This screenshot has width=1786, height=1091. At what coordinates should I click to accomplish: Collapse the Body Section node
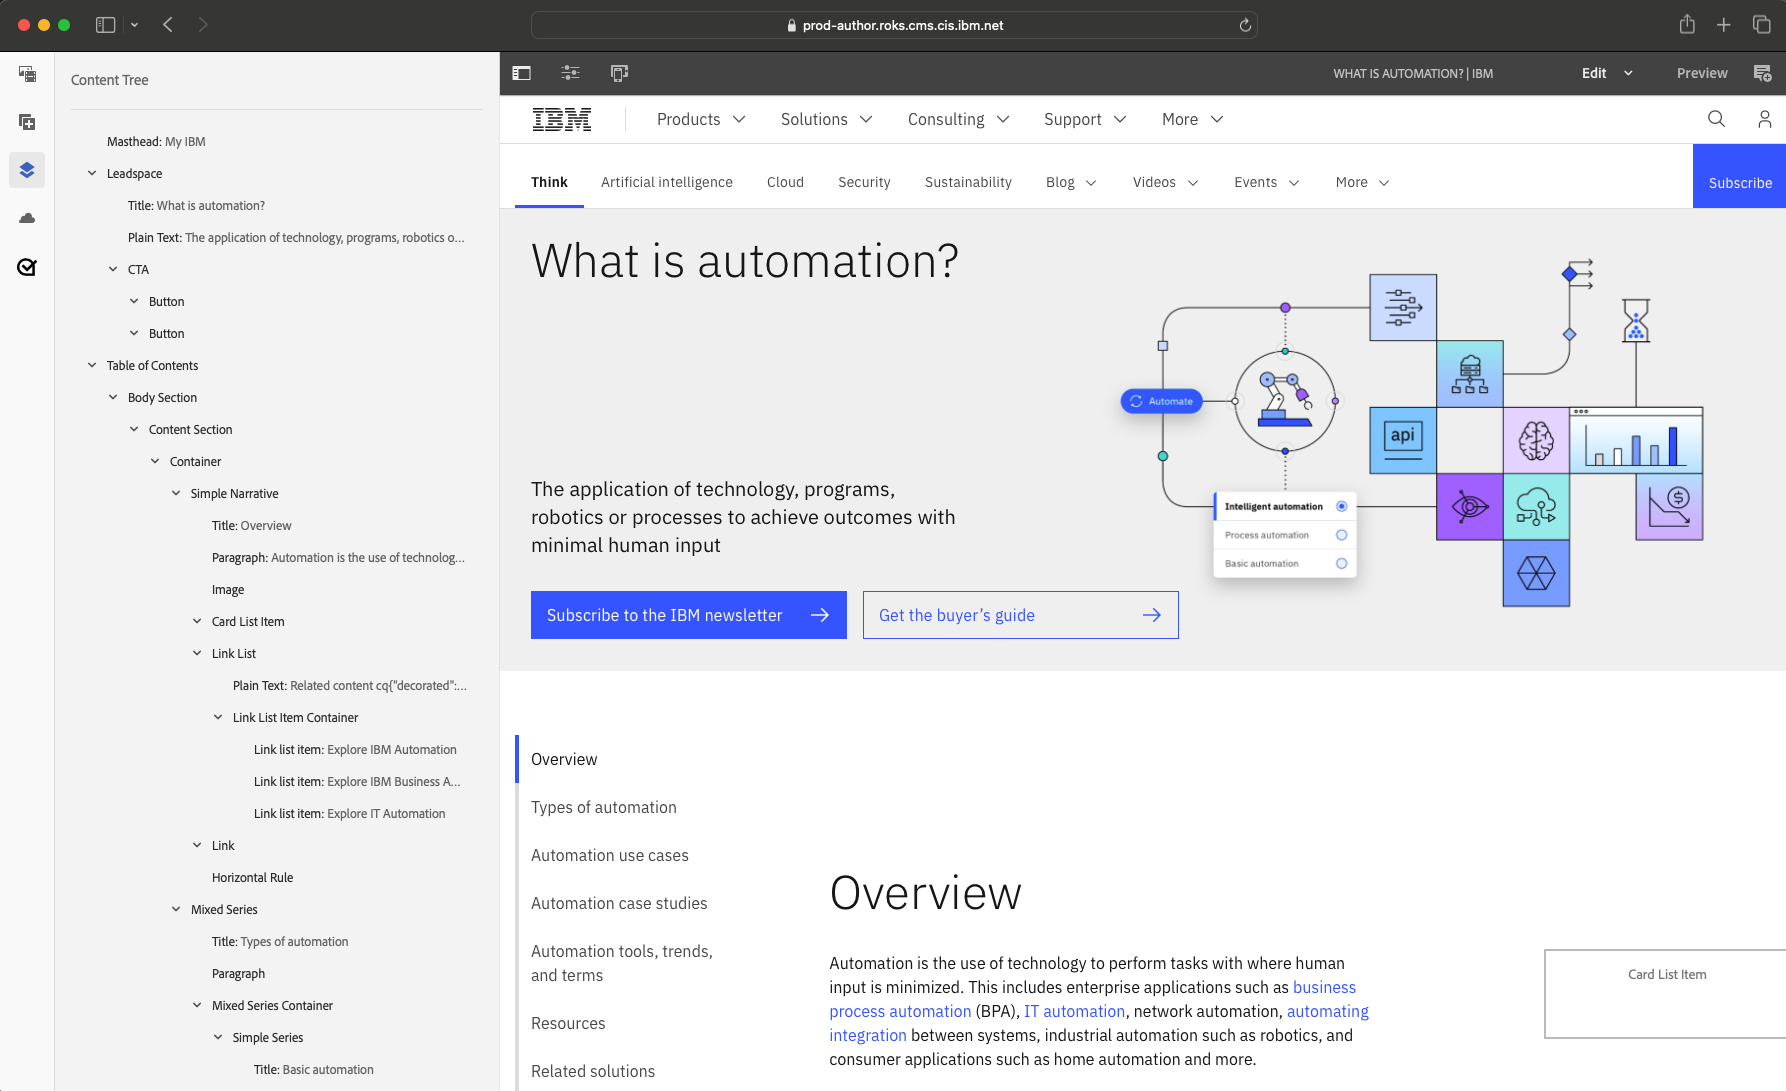pos(113,397)
